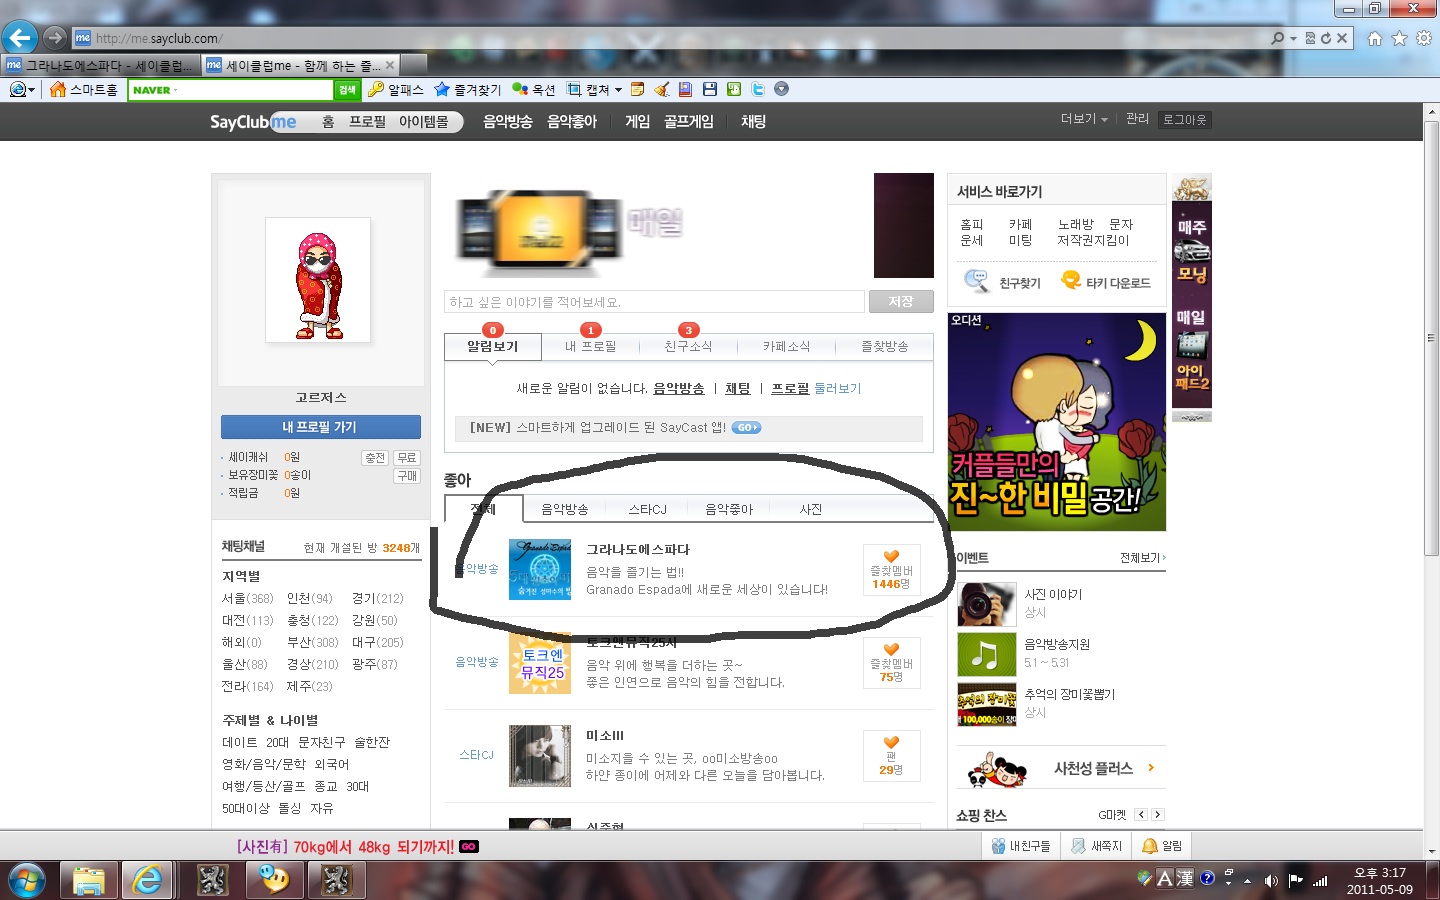Show hidden tray icons arrow
The image size is (1440, 900).
(x=1247, y=881)
